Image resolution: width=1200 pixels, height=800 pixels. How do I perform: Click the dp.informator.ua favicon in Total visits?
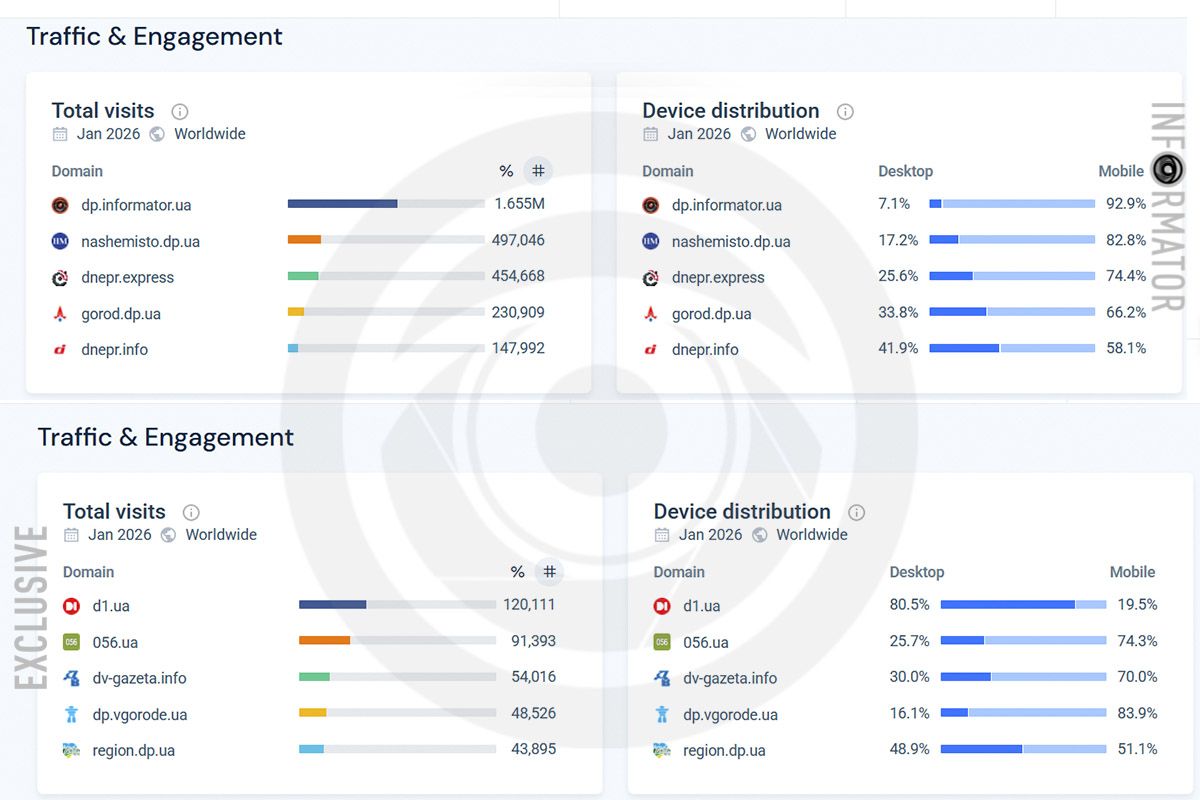tap(60, 205)
